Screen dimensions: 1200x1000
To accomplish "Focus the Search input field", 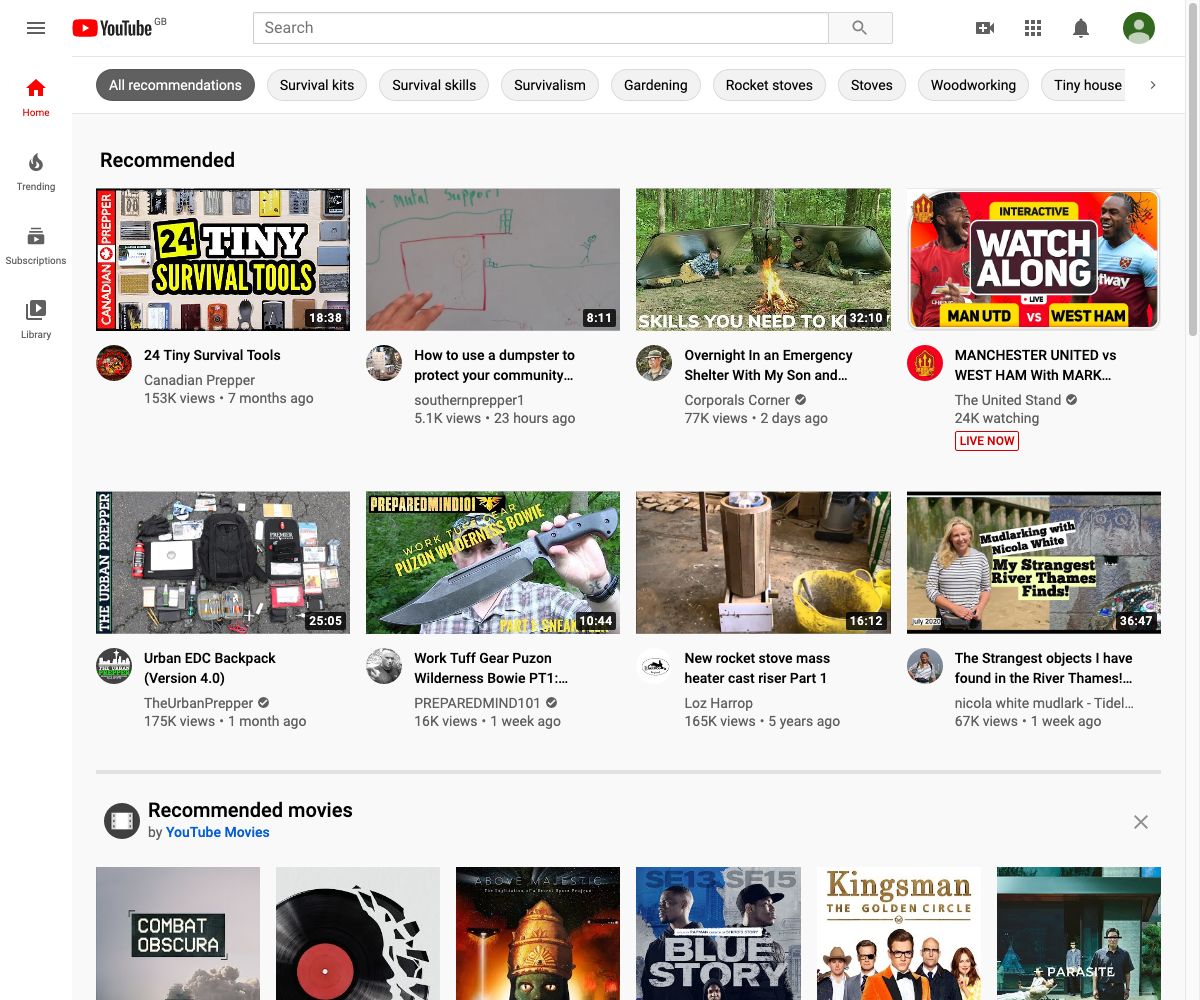I will click(541, 28).
